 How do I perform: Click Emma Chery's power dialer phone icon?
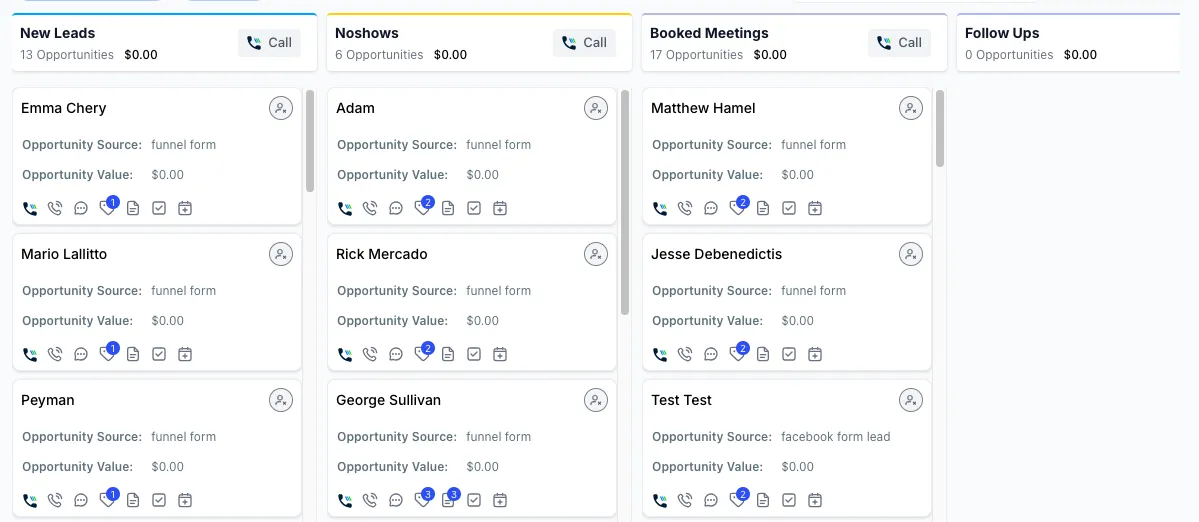(29, 208)
